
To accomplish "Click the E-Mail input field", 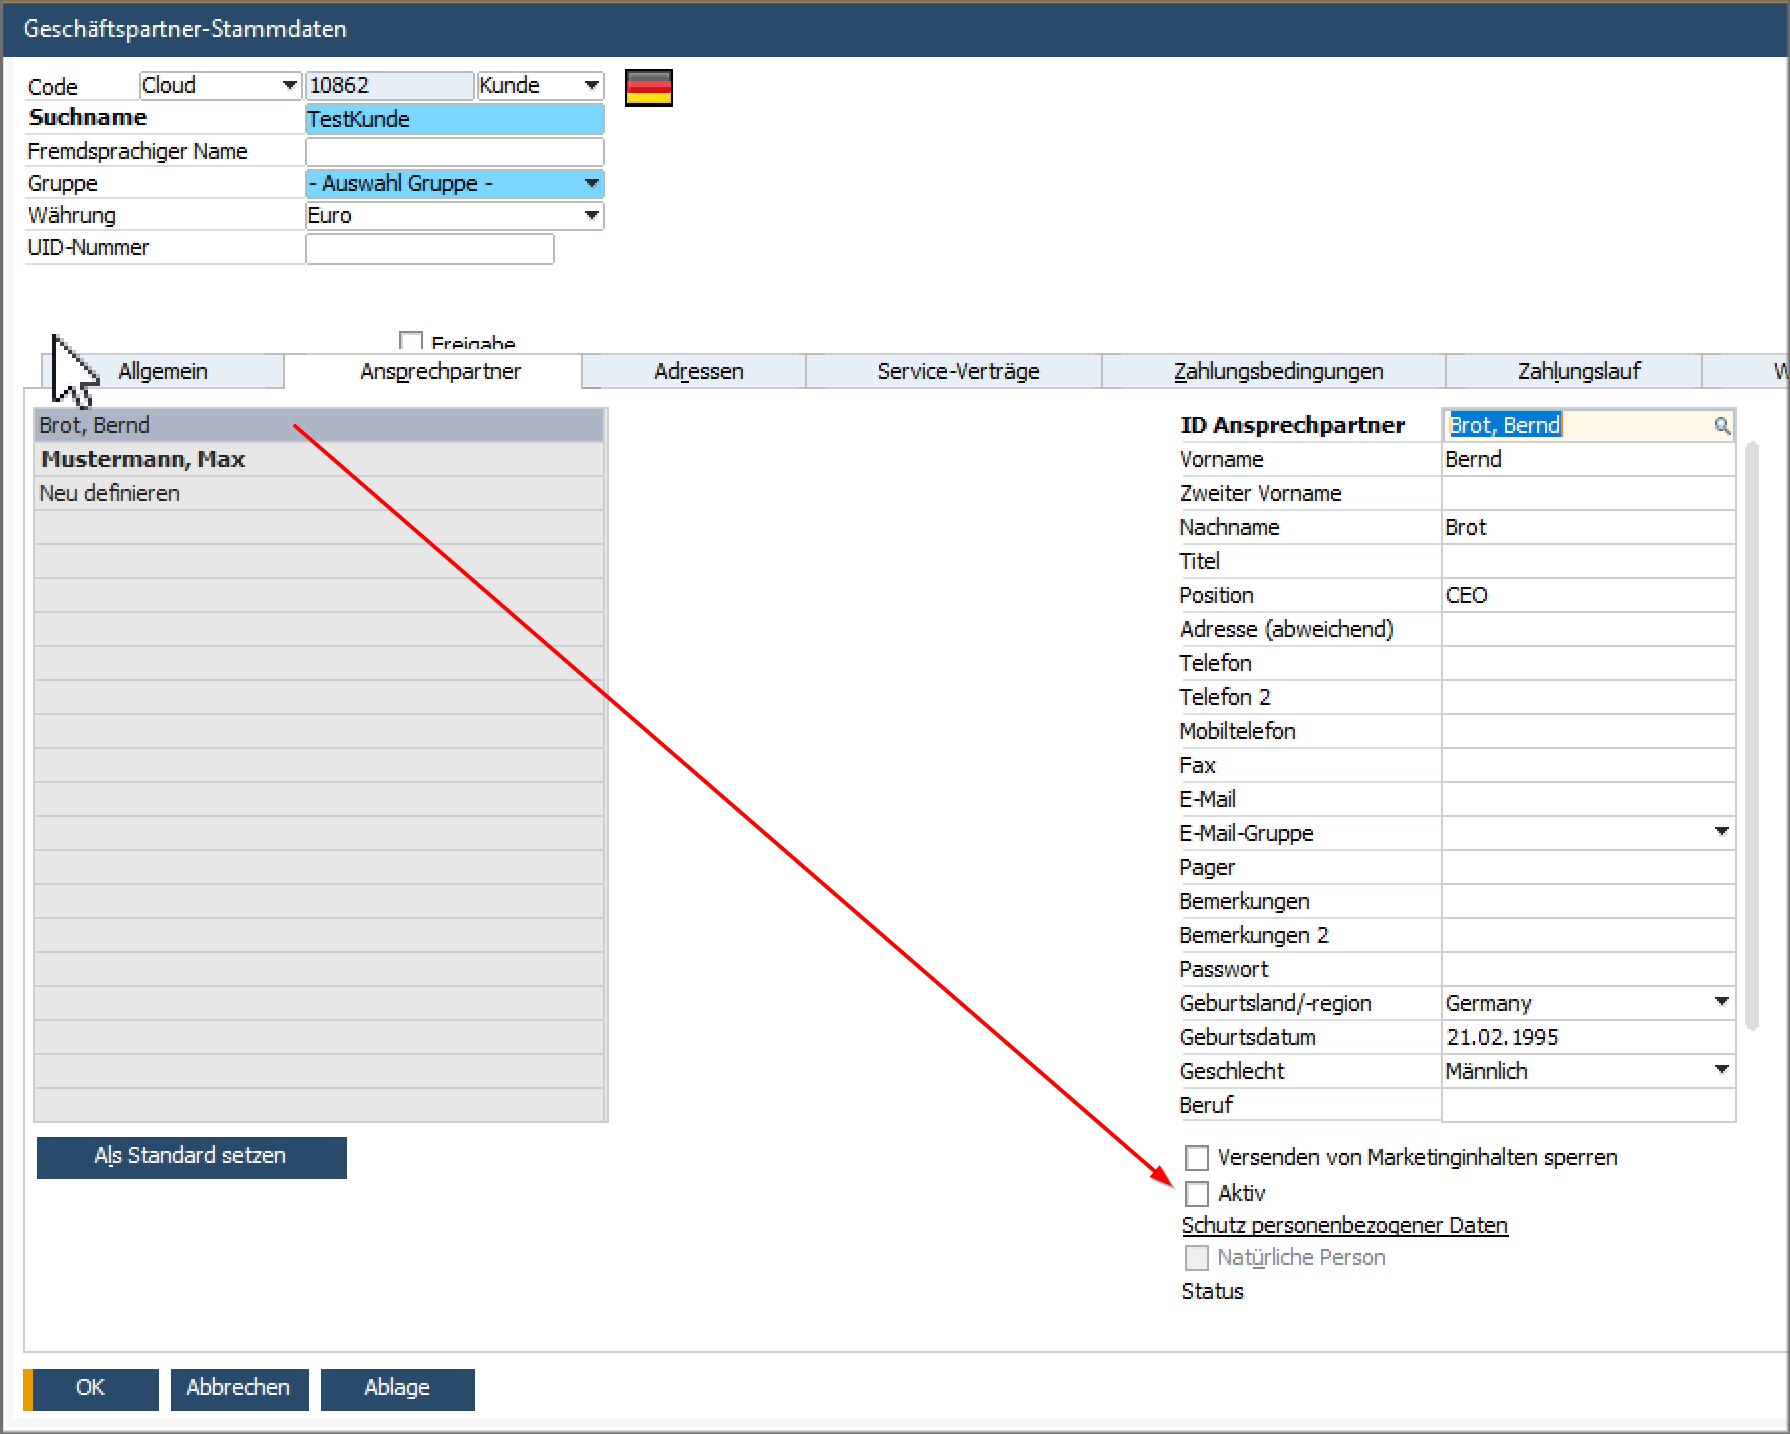I will coord(1587,800).
